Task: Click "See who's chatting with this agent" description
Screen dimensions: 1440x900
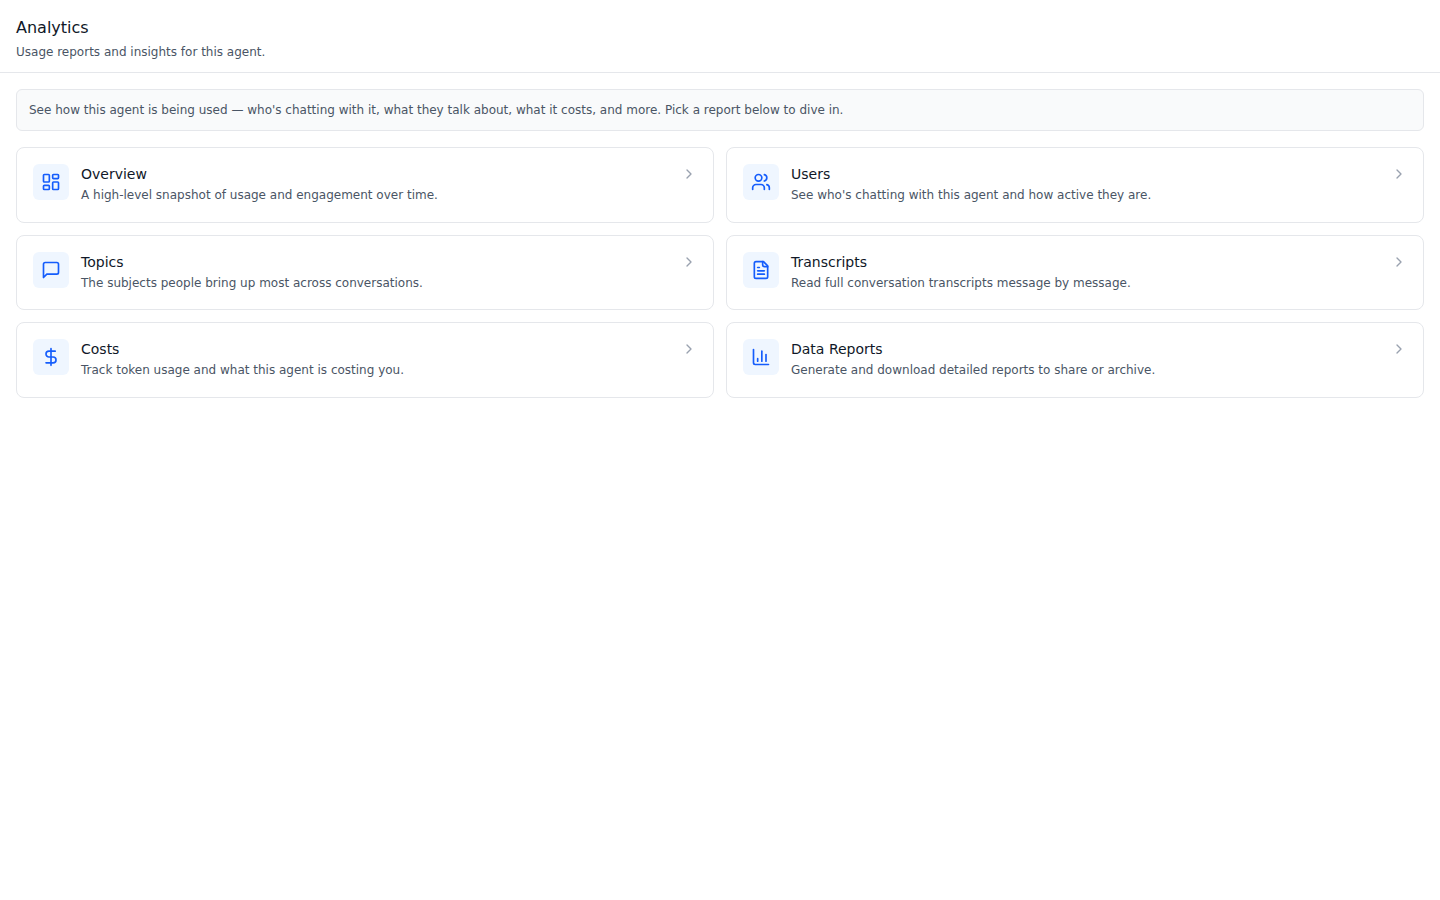Action: pyautogui.click(x=971, y=195)
